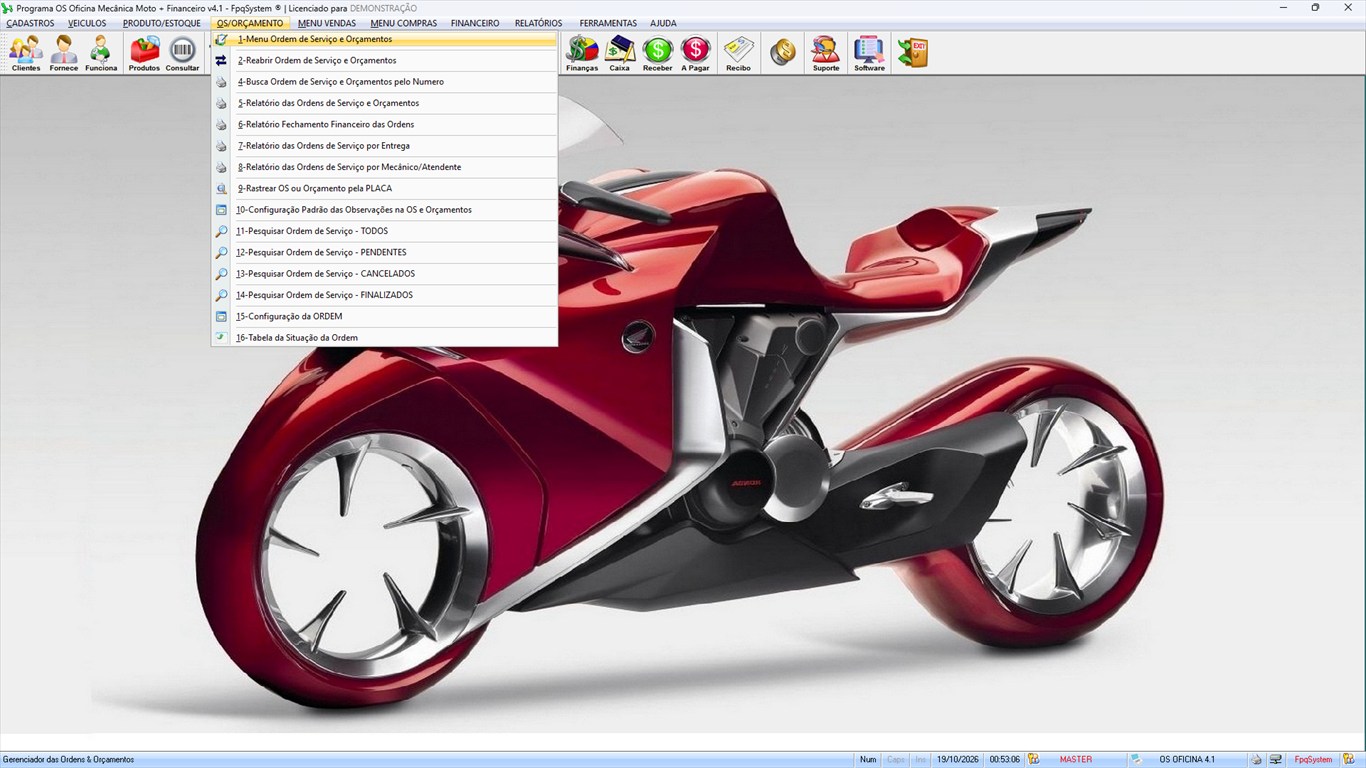
Task: Click the green Receber dollar icon
Action: pyautogui.click(x=658, y=53)
